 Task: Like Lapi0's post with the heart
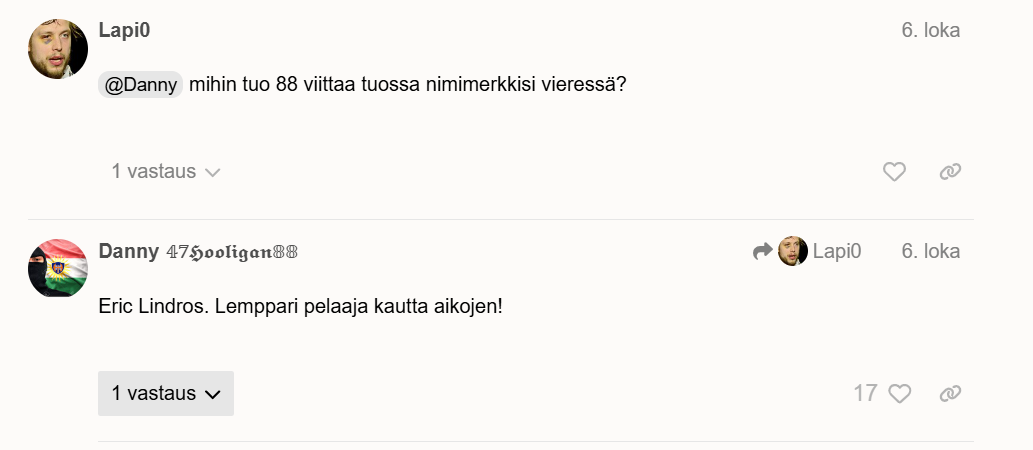(894, 172)
